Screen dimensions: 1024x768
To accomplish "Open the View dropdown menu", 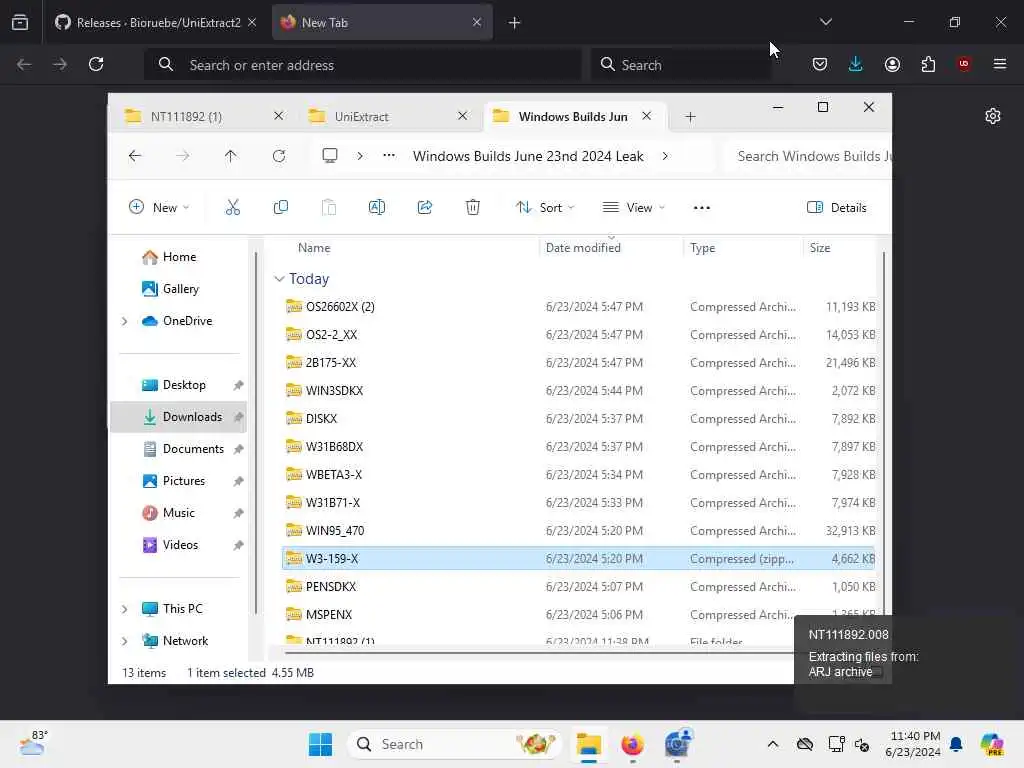I will (x=633, y=208).
